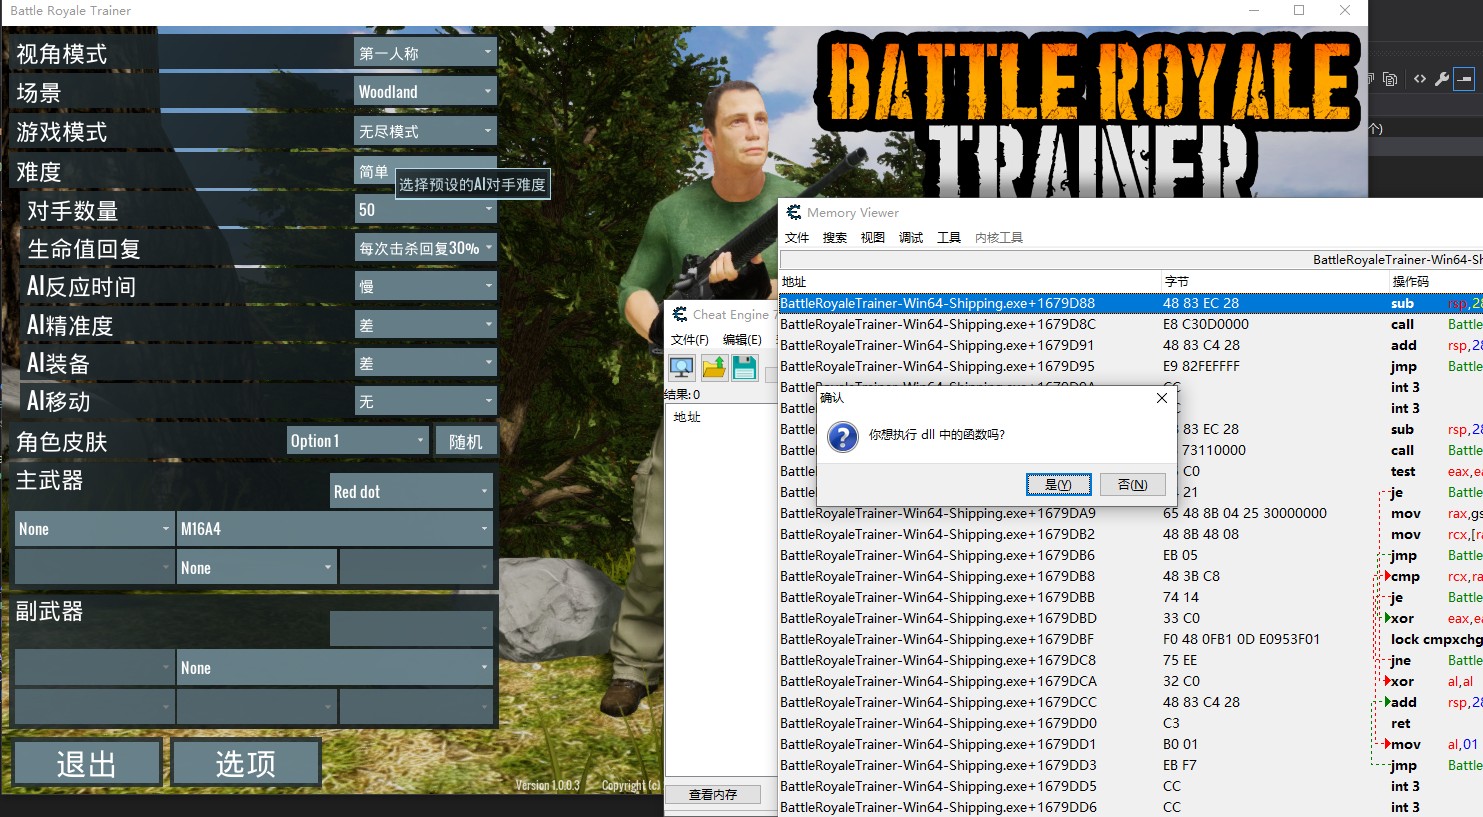Viewport: 1483px width, 817px height.
Task: Open 文件 menu in Memory Viewer
Action: point(797,238)
